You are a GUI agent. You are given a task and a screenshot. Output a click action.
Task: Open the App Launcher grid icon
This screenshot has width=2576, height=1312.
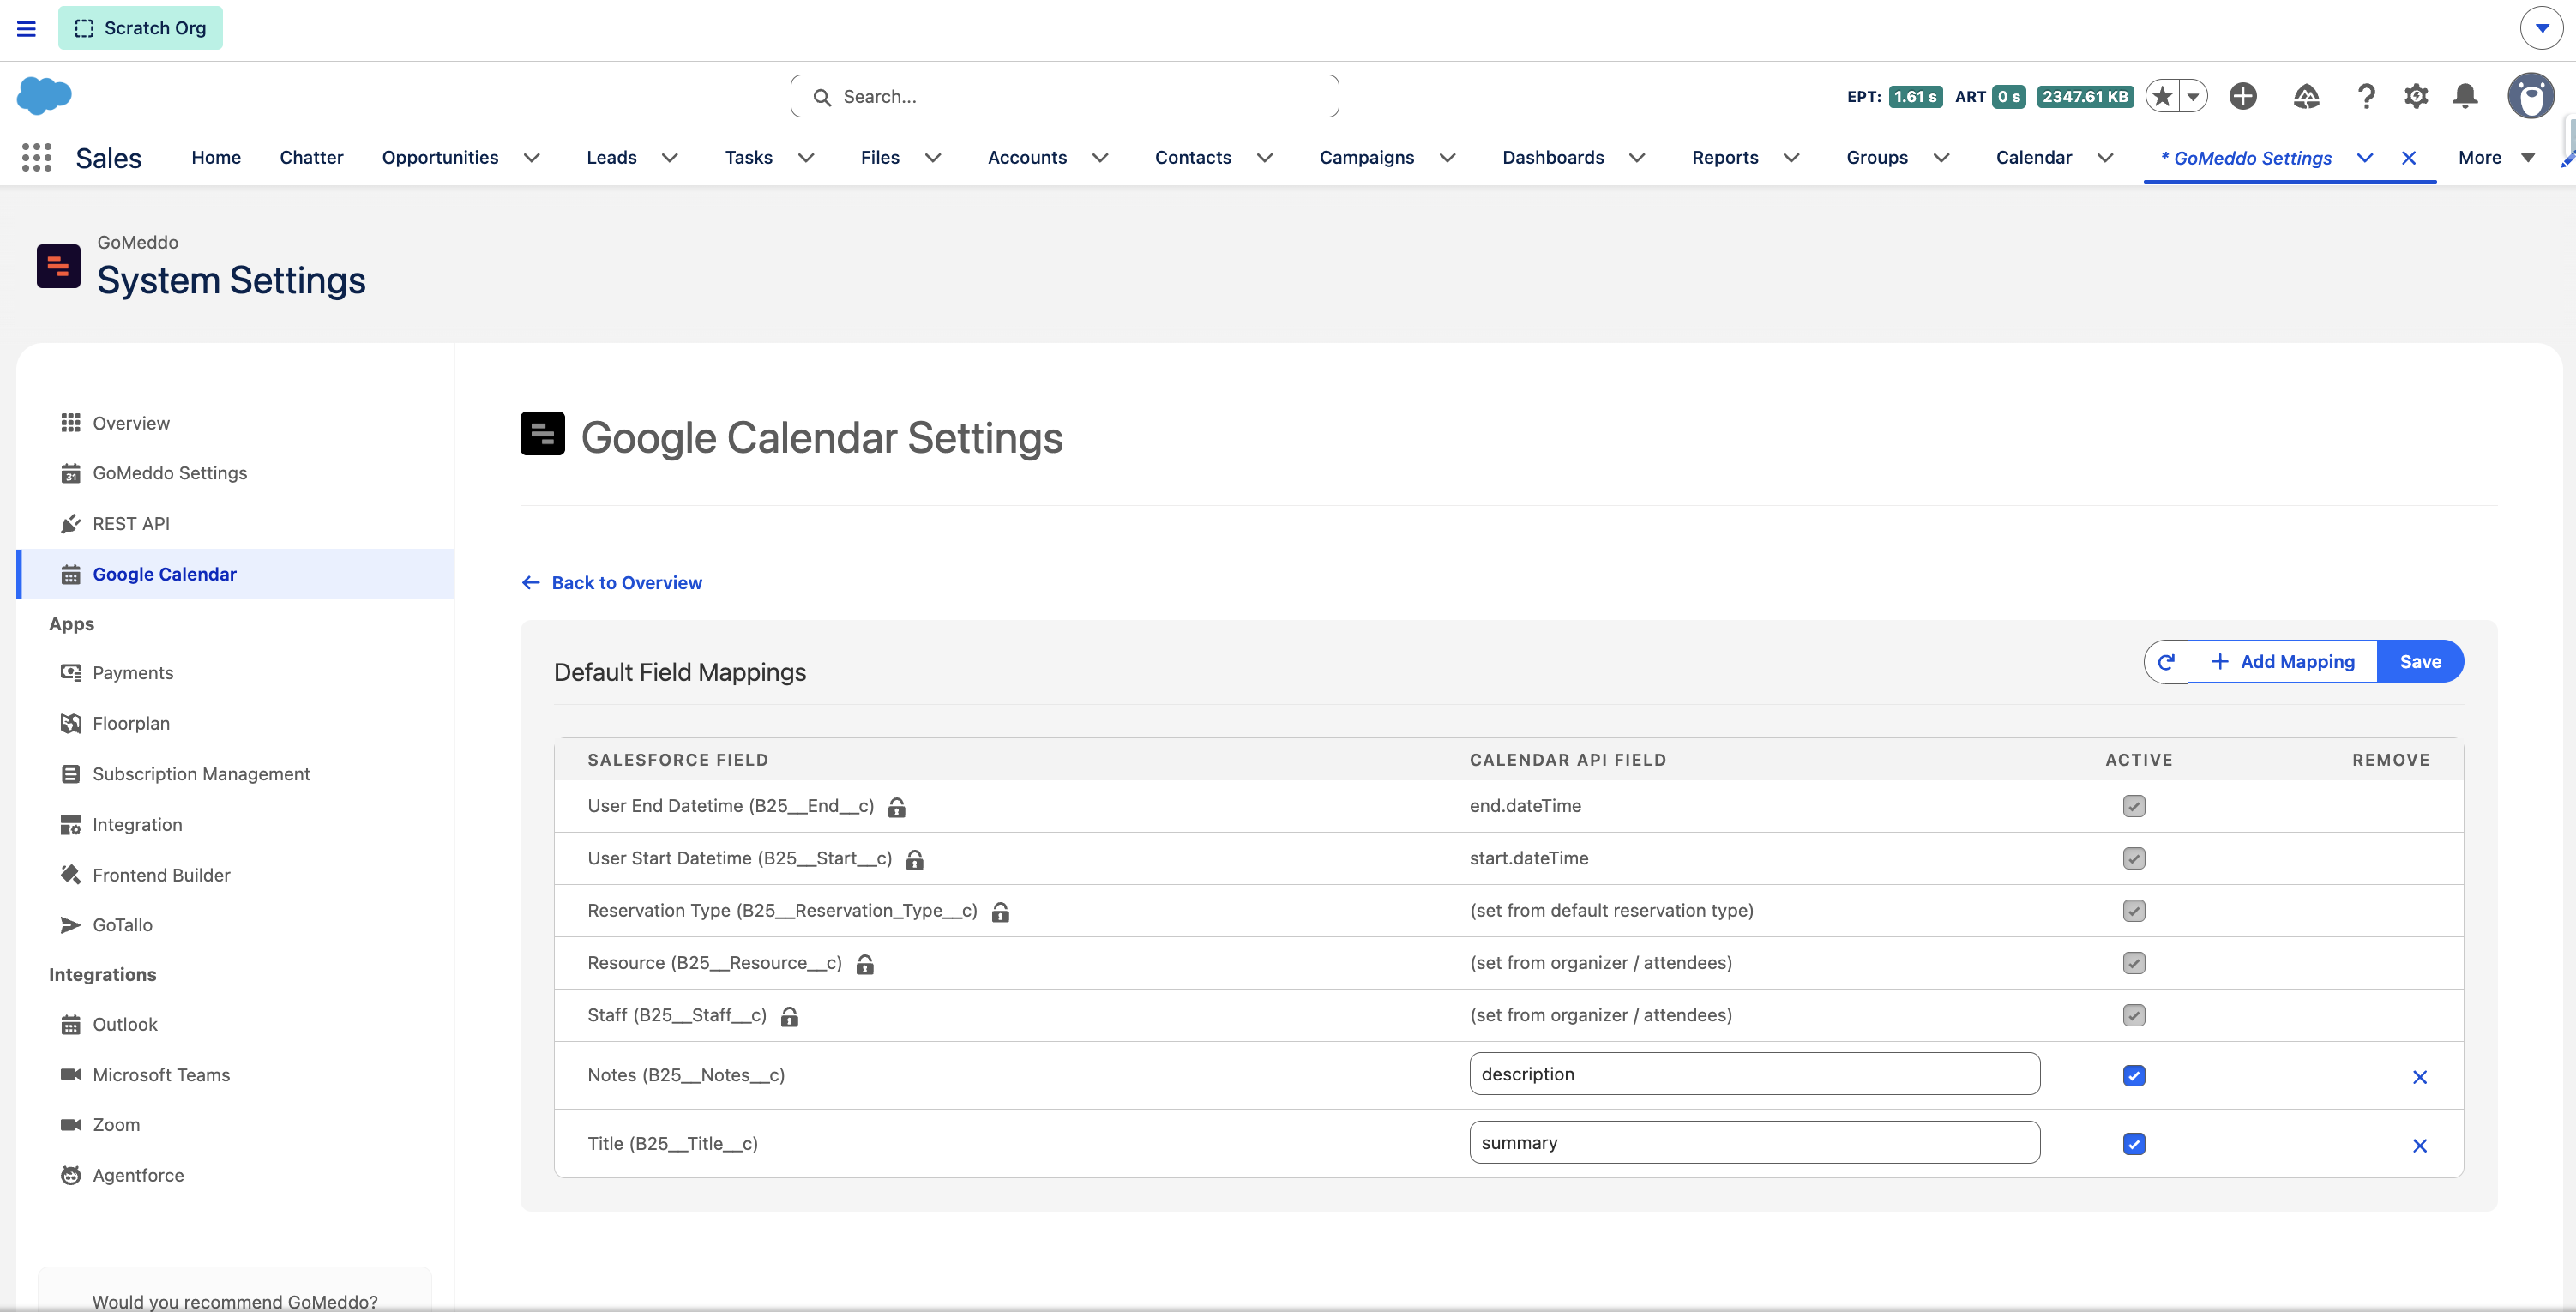(x=37, y=157)
